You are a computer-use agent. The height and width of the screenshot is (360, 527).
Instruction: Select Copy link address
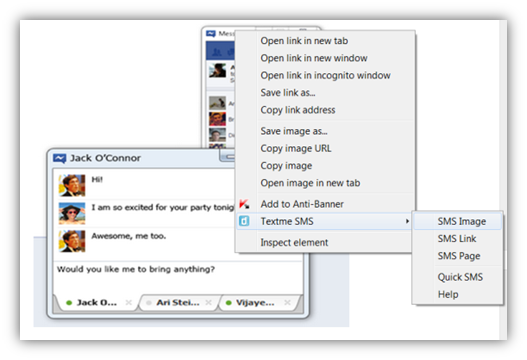tap(325, 110)
